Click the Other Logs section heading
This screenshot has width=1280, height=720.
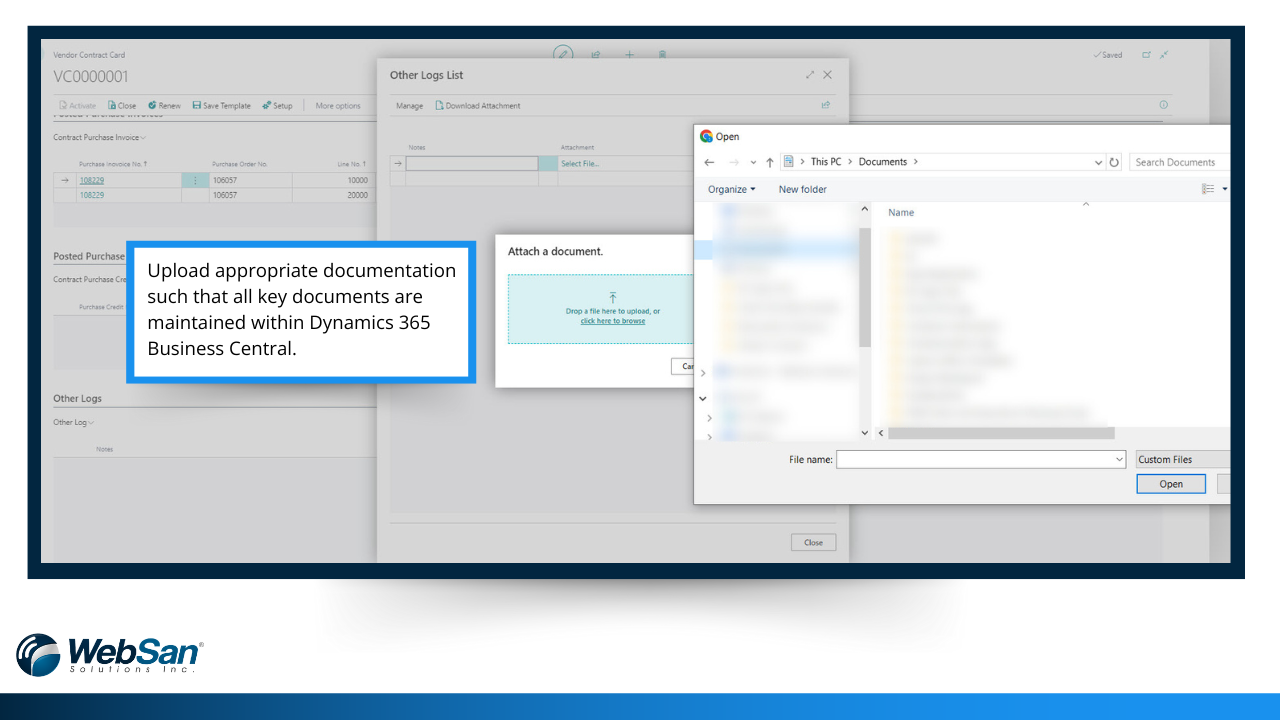77,399
